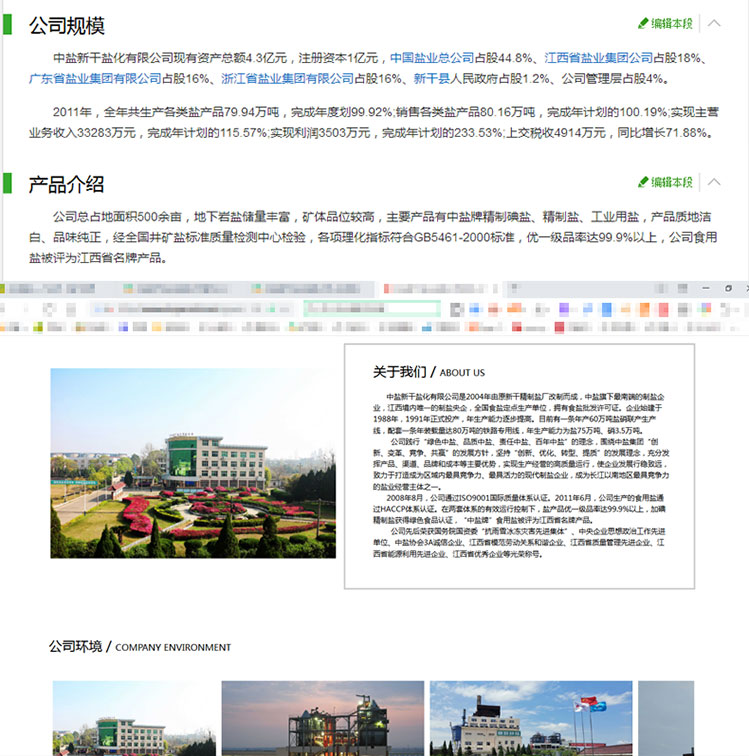Screen dimensions: 749x756
Task: Collapse the 公司规模 section with its chevron
Action: 714,23
